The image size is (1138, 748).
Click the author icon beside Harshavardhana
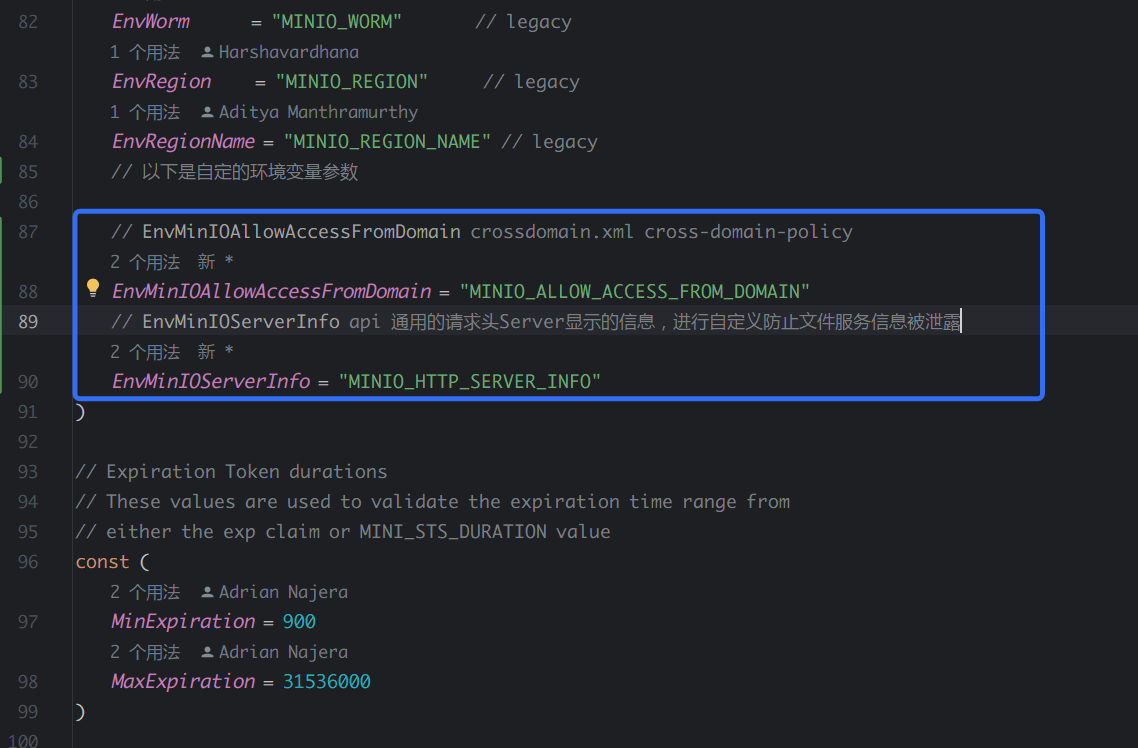(x=207, y=52)
